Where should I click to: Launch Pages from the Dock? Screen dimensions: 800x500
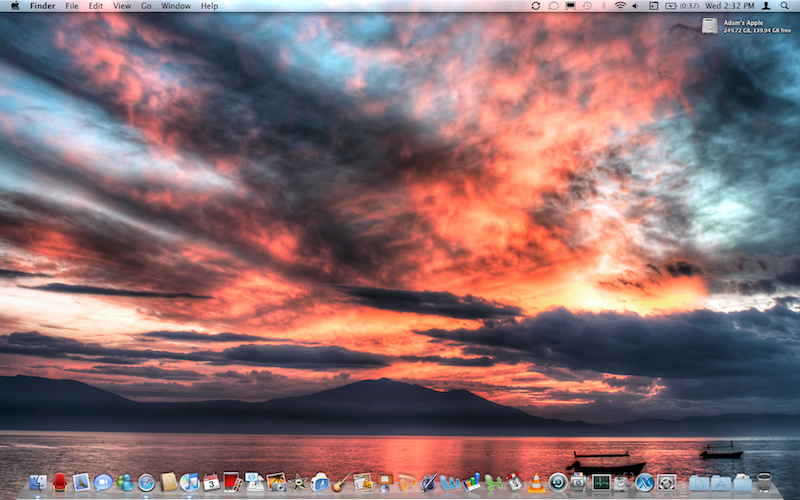point(363,482)
